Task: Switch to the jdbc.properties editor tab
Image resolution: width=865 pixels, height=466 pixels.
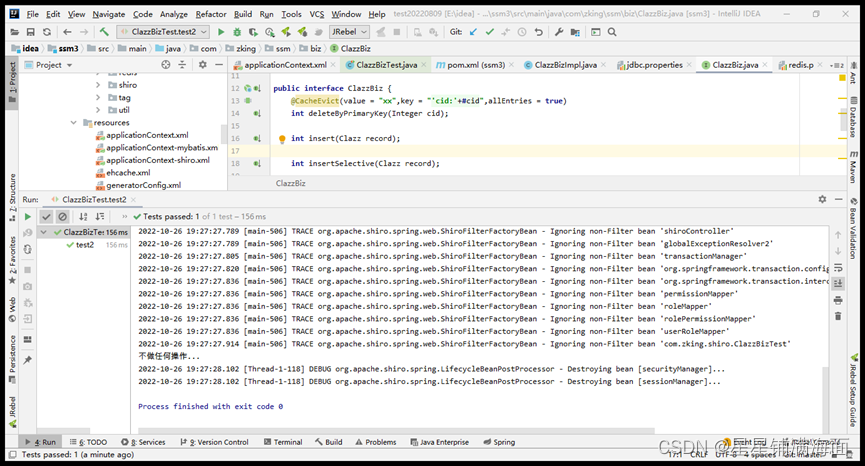Action: [654, 65]
